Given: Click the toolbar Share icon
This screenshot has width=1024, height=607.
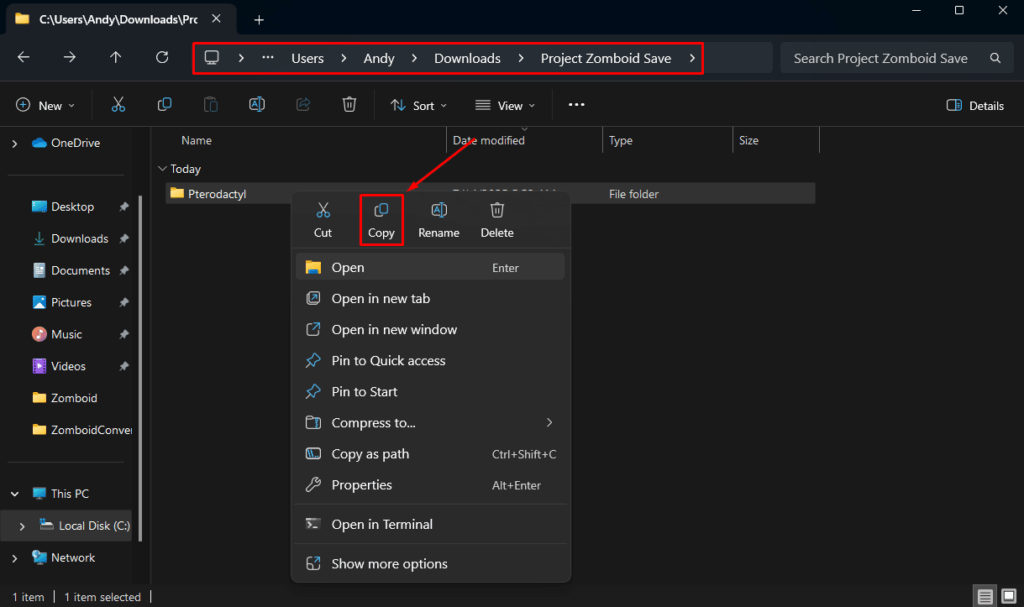Looking at the screenshot, I should click(303, 105).
